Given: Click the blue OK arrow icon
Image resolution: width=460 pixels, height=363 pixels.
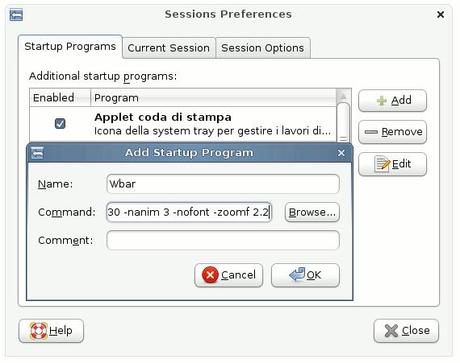Looking at the screenshot, I should (x=296, y=275).
